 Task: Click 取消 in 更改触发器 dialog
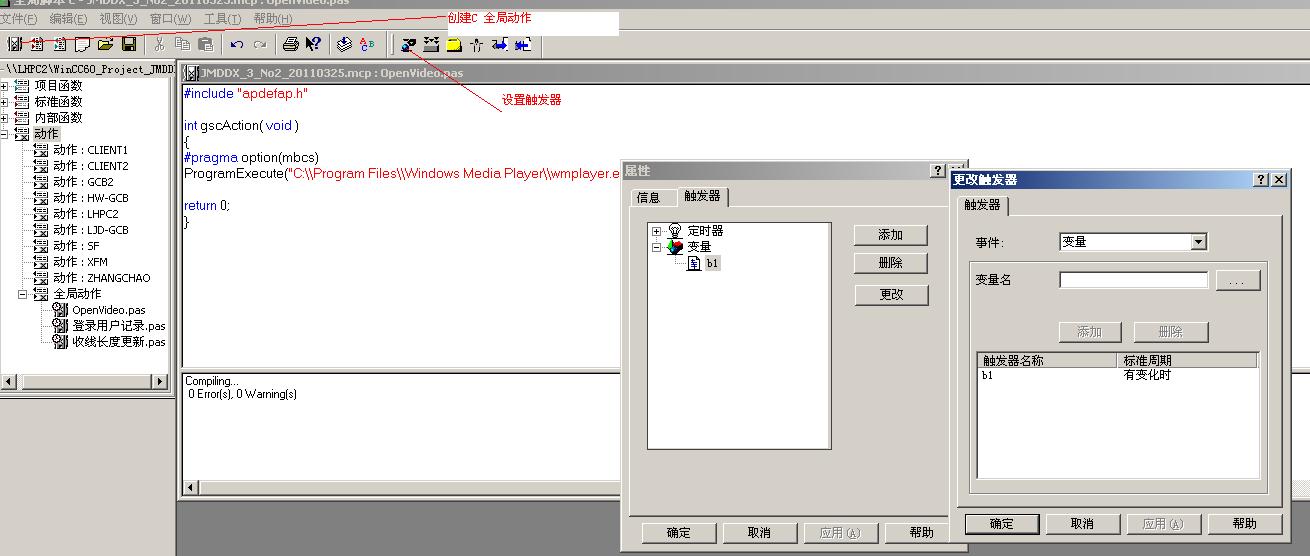[x=1083, y=524]
